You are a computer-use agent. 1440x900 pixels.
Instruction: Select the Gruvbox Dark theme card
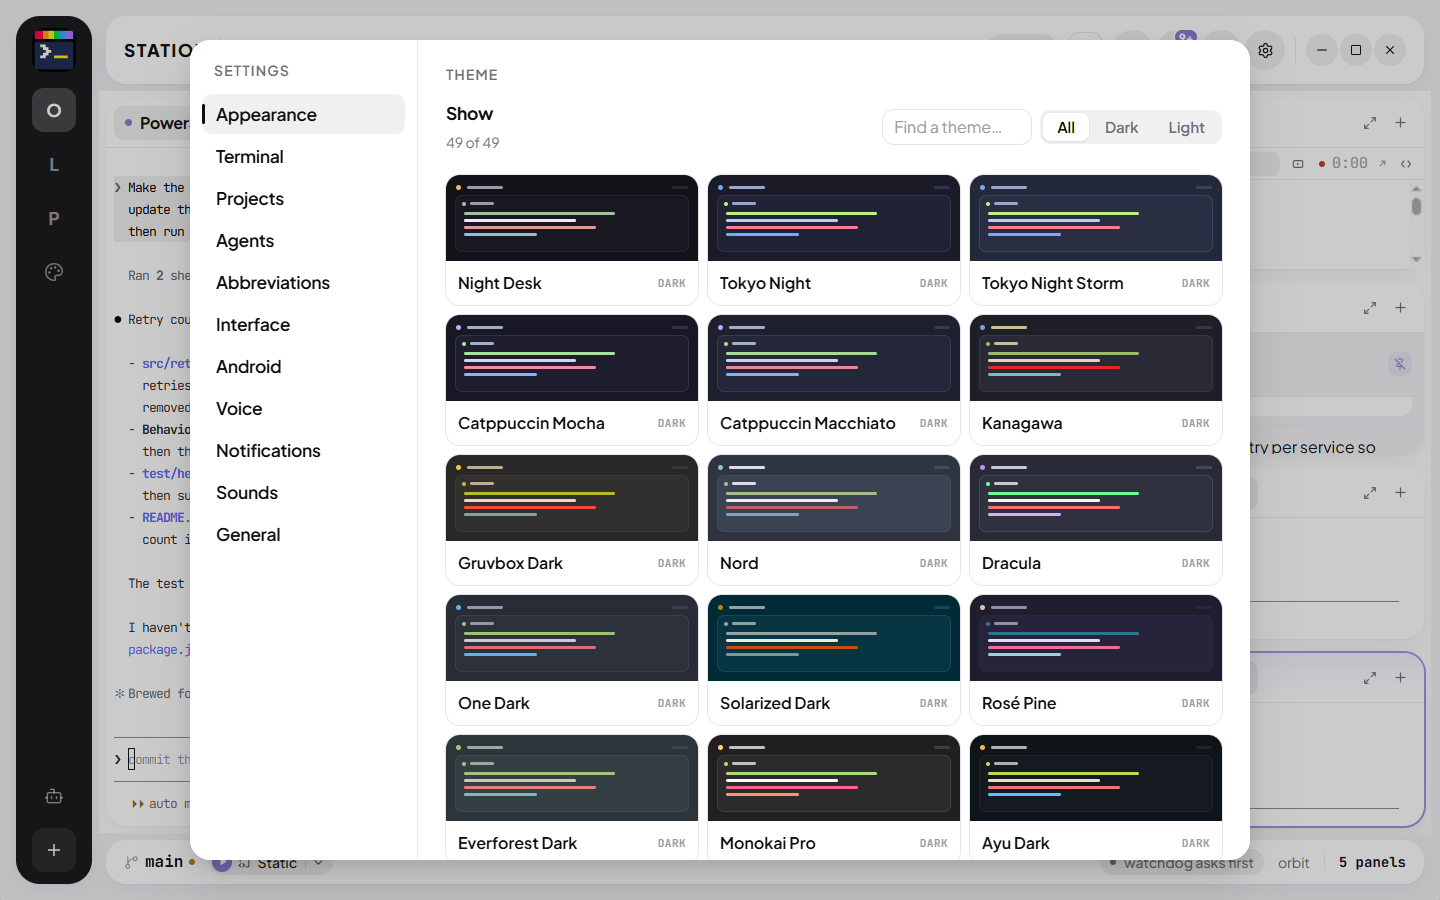click(572, 520)
